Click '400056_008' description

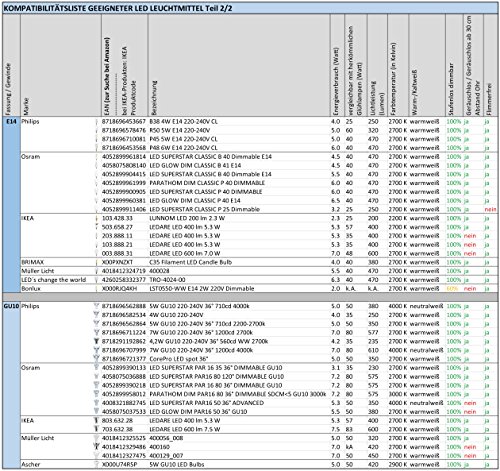(x=166, y=438)
